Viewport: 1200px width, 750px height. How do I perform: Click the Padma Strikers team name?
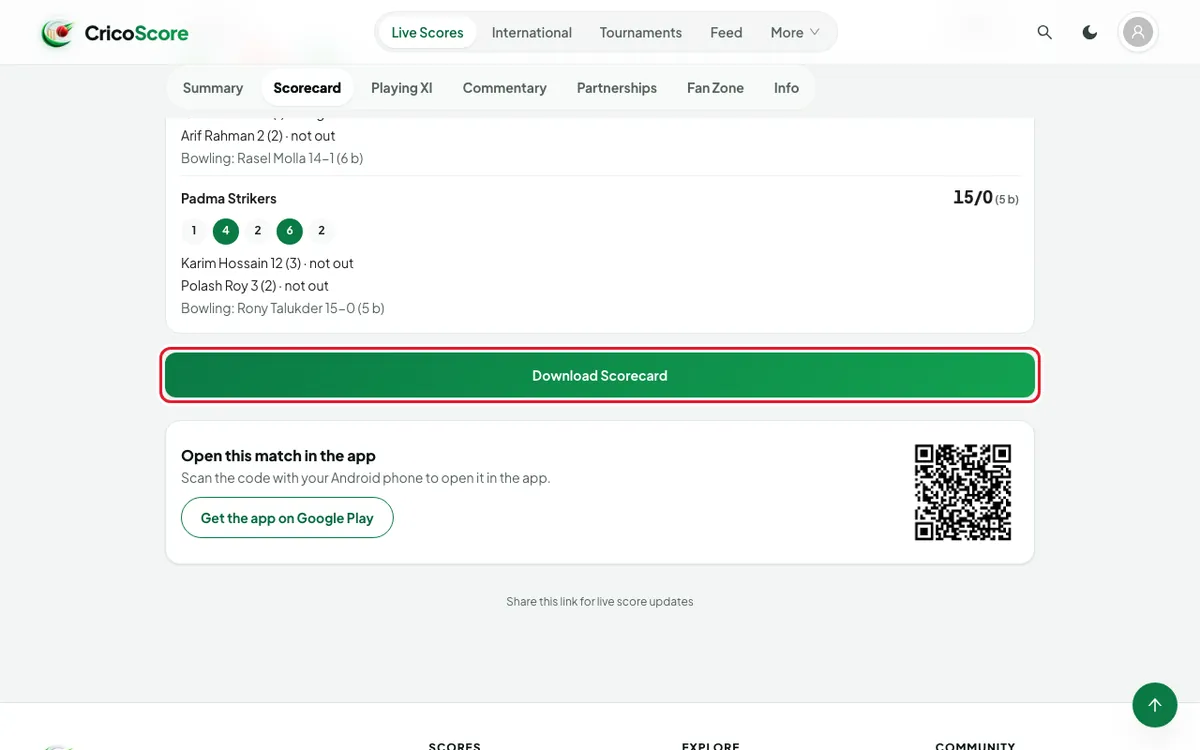pyautogui.click(x=229, y=198)
